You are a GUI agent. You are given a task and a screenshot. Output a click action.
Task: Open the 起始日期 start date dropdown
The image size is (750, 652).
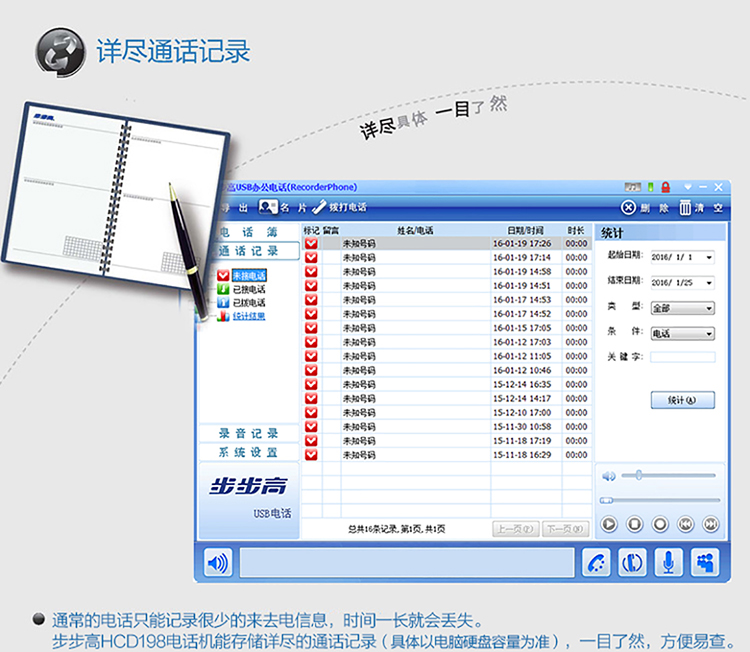pyautogui.click(x=709, y=257)
